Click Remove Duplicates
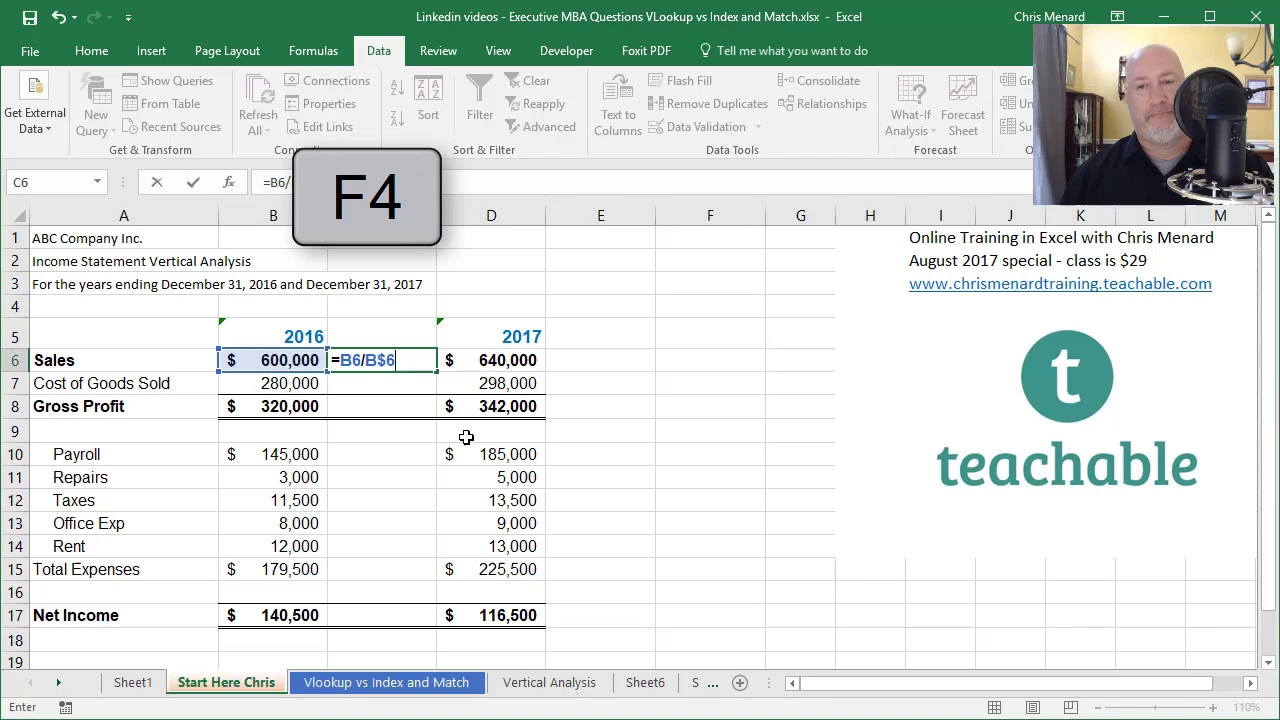This screenshot has width=1280, height=720. click(x=708, y=104)
